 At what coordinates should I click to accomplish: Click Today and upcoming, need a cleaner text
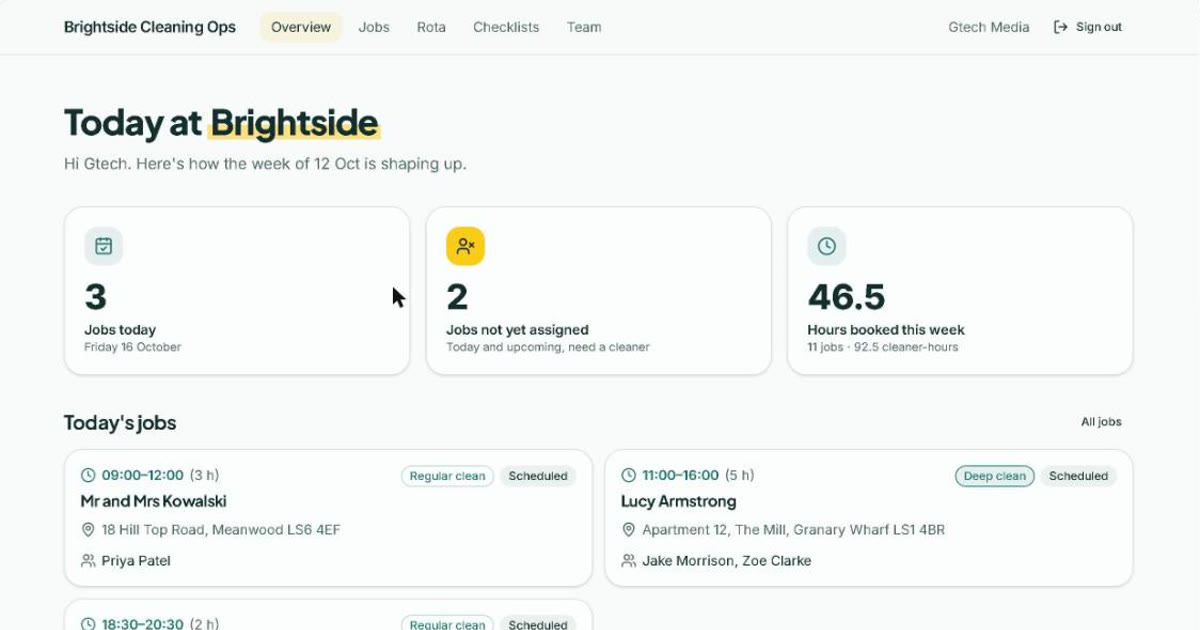[x=548, y=347]
